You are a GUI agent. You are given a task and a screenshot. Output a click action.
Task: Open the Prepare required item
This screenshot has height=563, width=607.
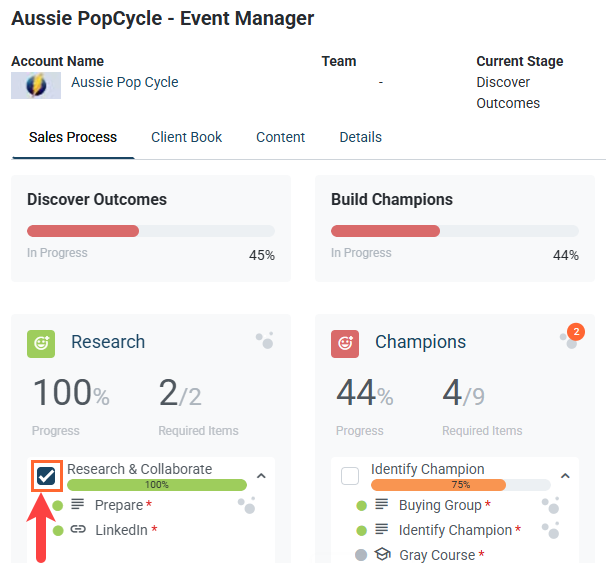pyautogui.click(x=119, y=505)
